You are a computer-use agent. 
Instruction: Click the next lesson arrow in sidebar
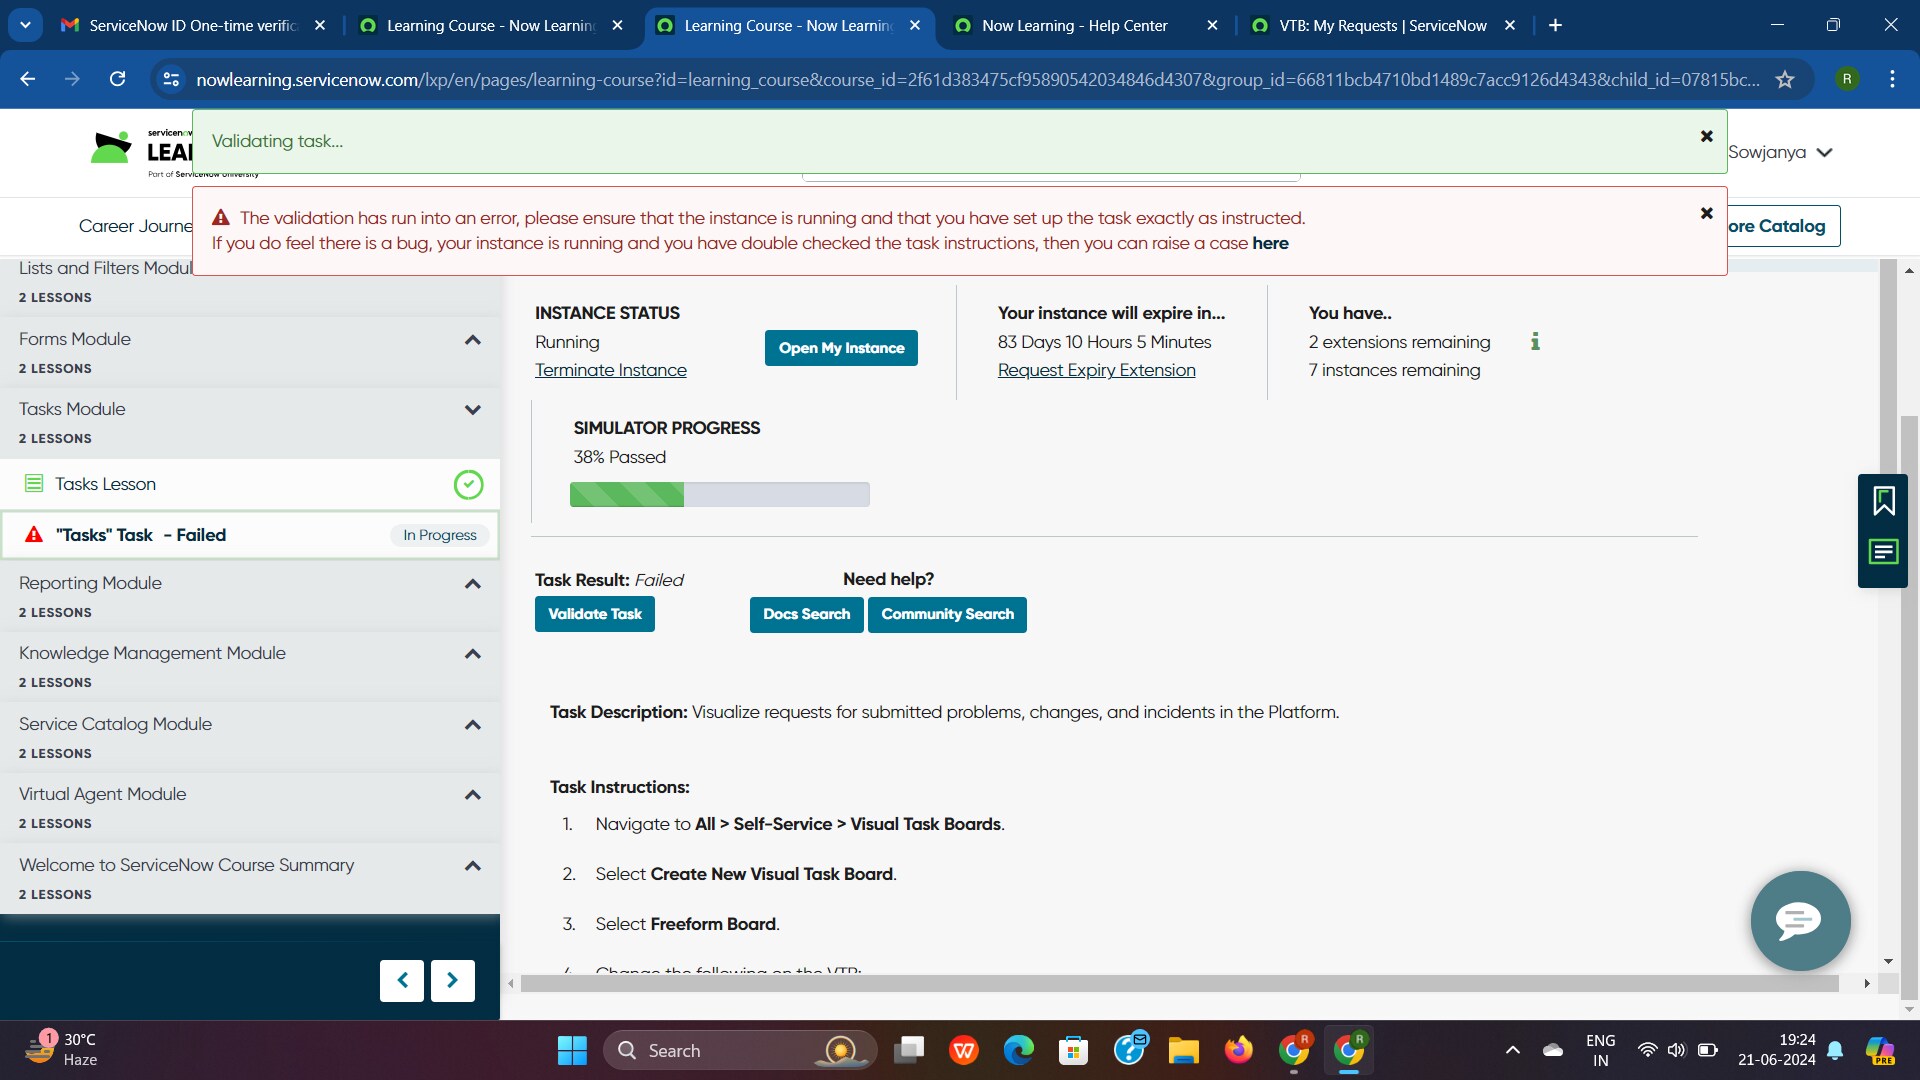pyautogui.click(x=452, y=981)
